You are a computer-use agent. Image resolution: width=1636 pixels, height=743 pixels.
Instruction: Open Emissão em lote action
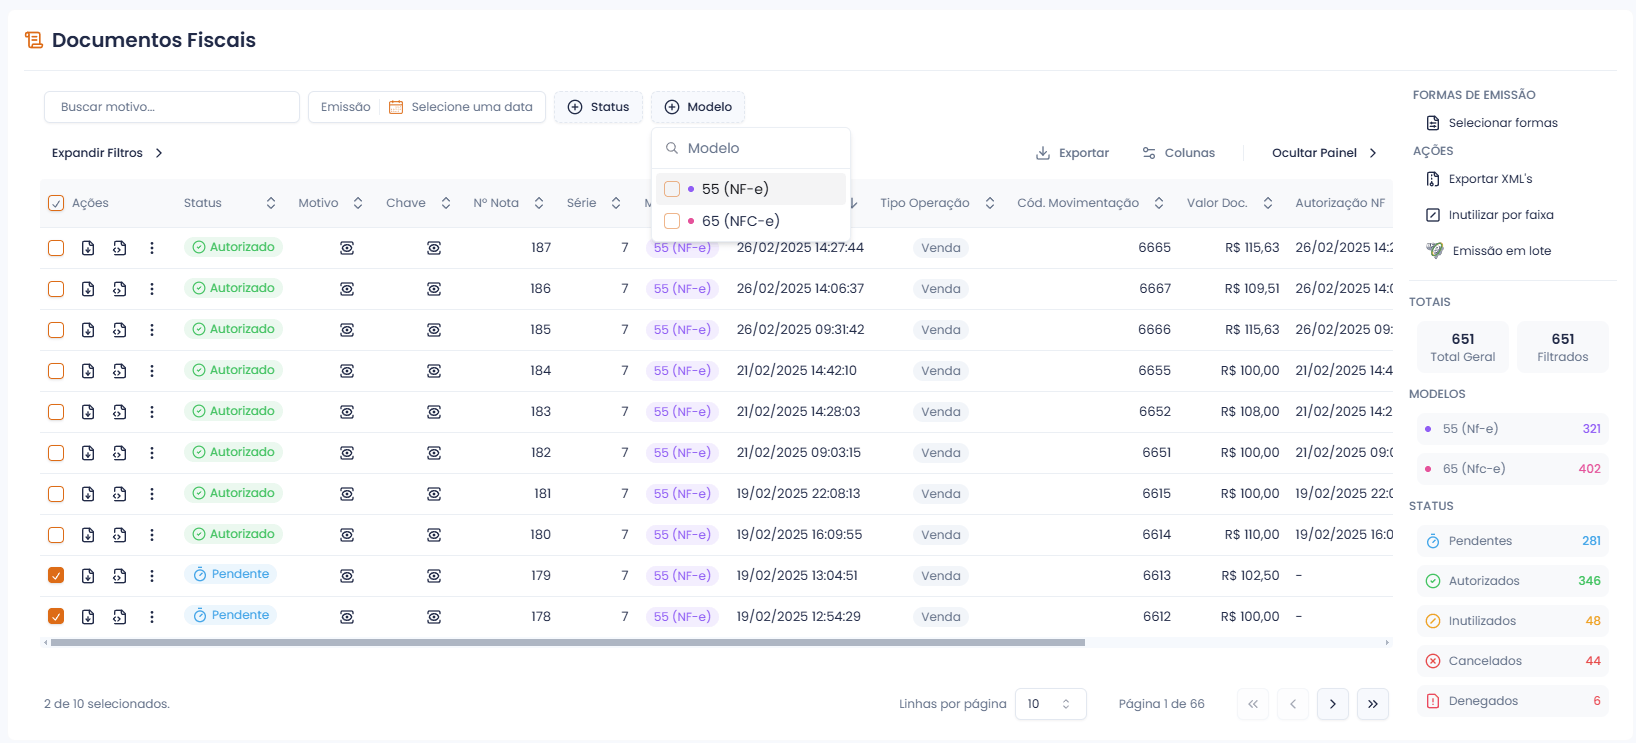click(1501, 251)
